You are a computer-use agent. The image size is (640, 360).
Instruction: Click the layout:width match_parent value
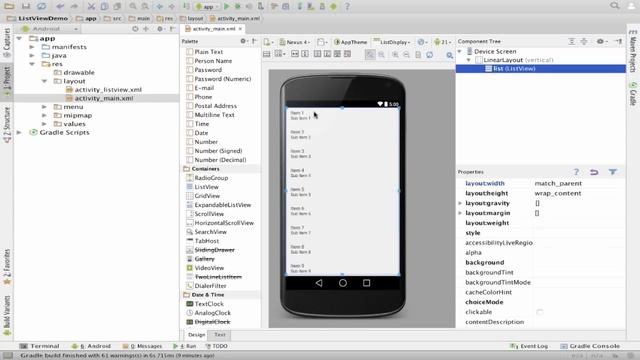point(558,184)
